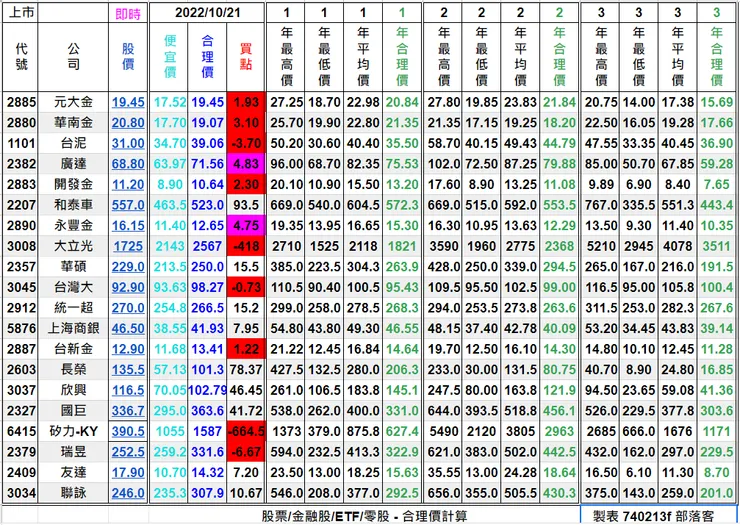740x525 pixels.
Task: Select stock code 2207
Action: point(21,205)
